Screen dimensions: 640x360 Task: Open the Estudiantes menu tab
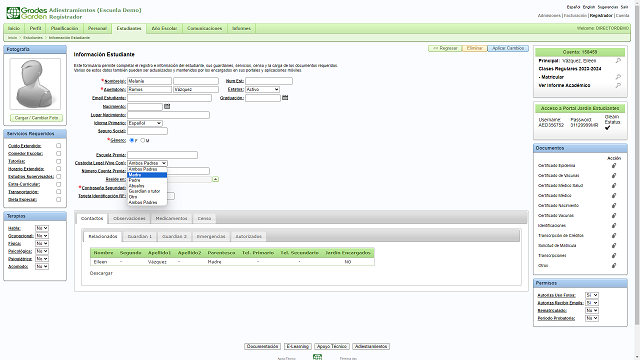click(x=129, y=28)
